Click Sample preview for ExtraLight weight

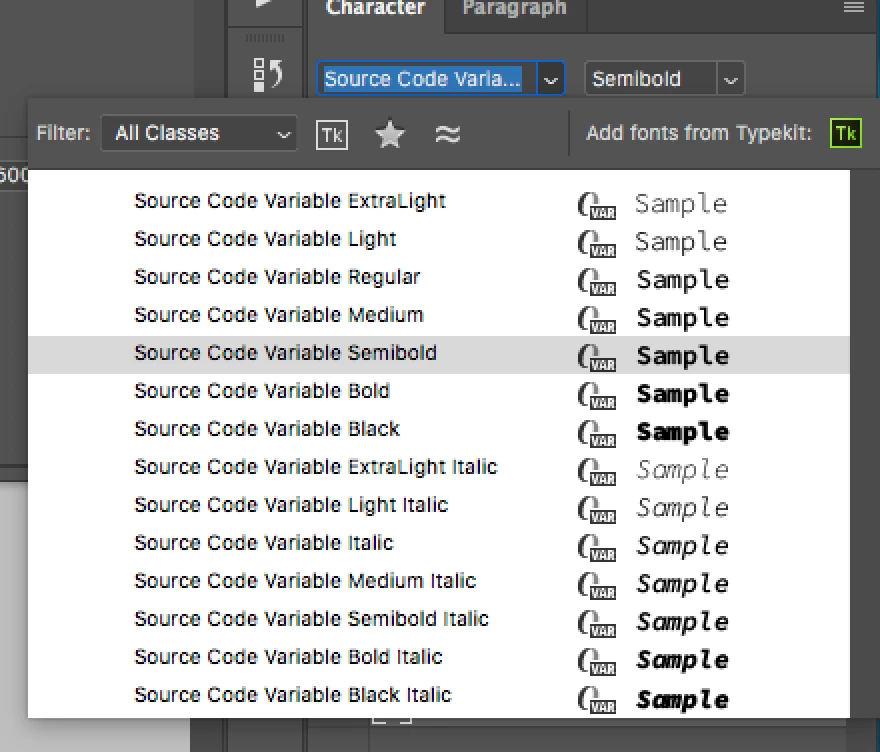pyautogui.click(x=681, y=204)
